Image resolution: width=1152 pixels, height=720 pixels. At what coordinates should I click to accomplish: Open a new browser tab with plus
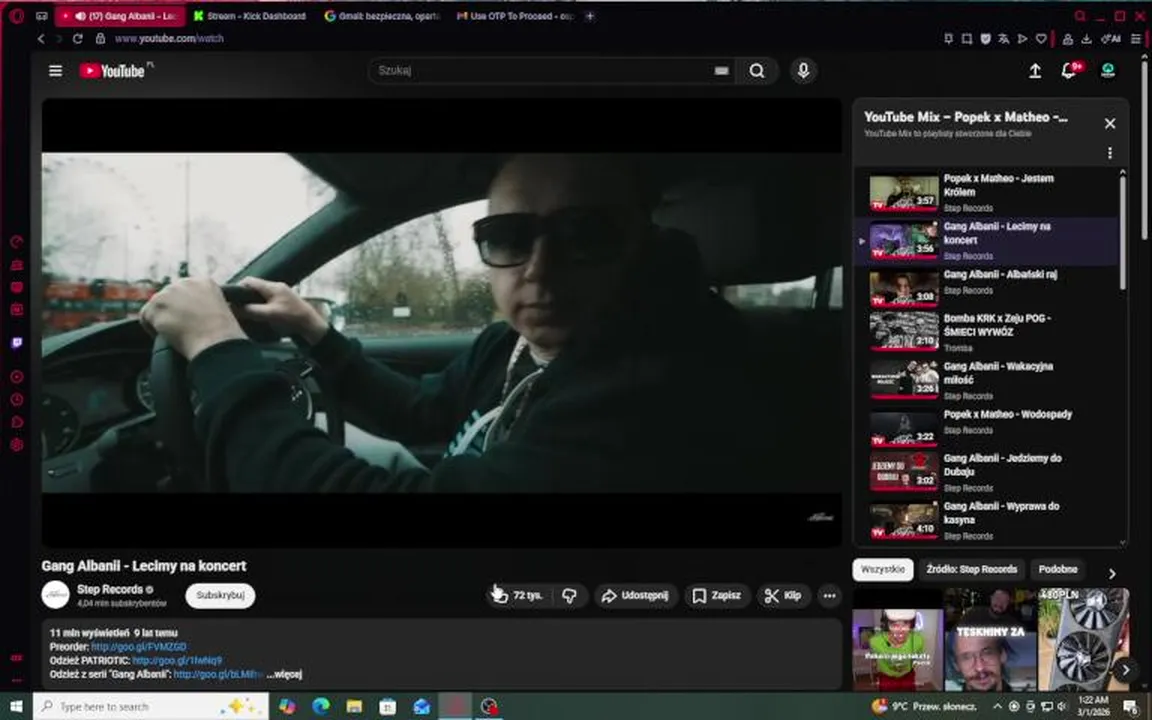589,15
